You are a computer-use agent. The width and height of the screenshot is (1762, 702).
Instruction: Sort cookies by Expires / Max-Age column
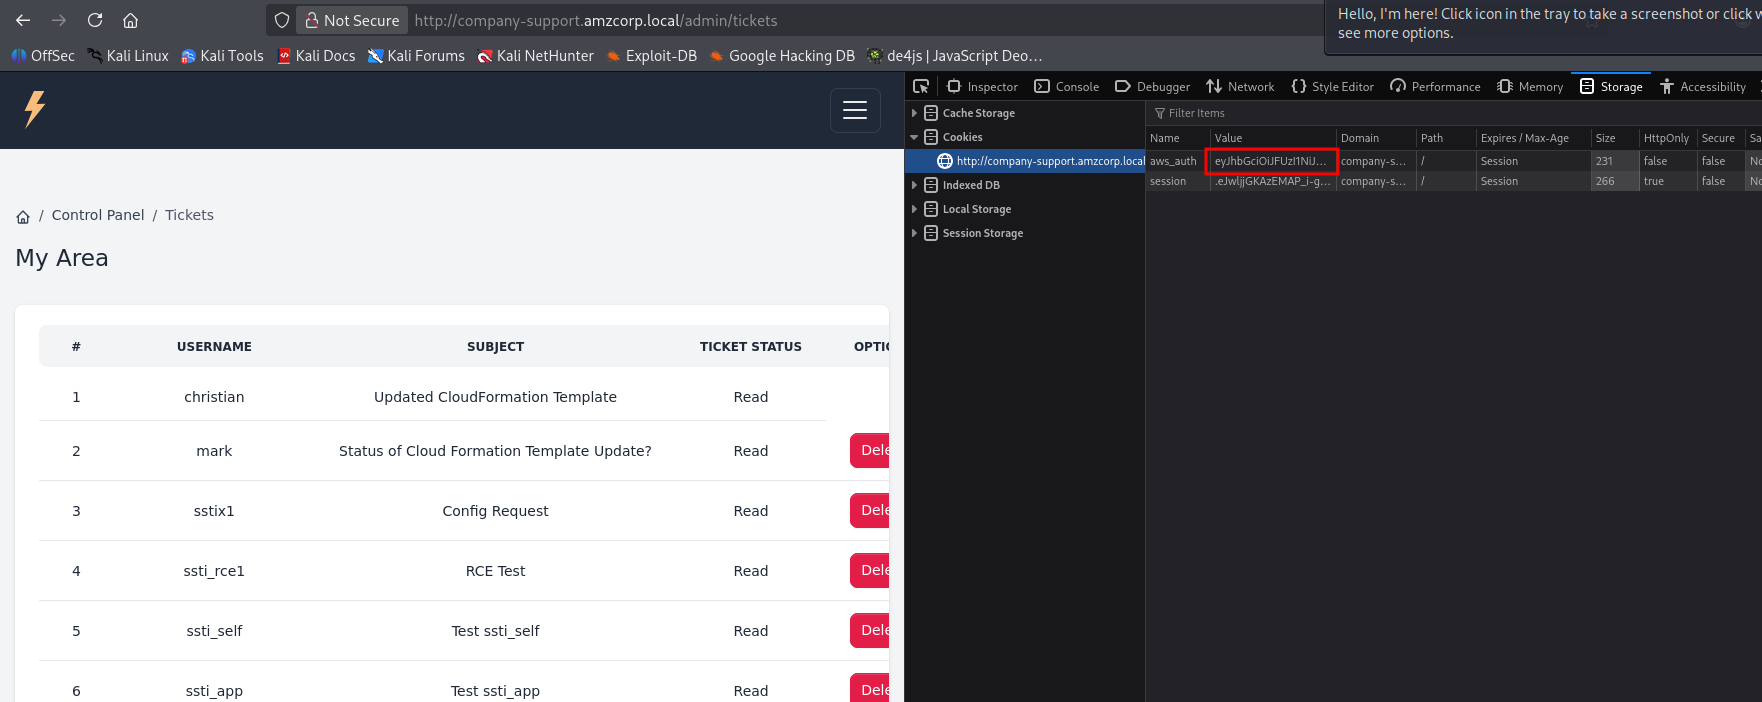pyautogui.click(x=1533, y=138)
